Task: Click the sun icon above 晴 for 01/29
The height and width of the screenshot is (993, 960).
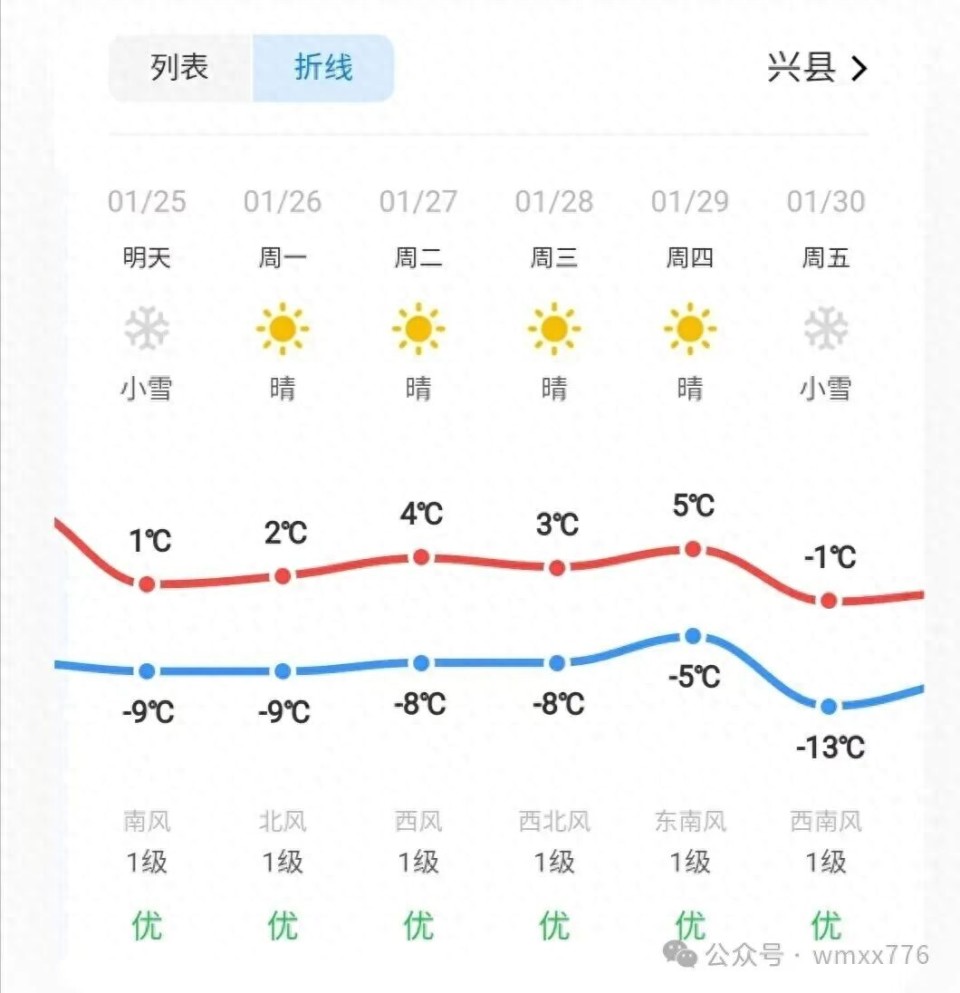Action: pos(692,327)
